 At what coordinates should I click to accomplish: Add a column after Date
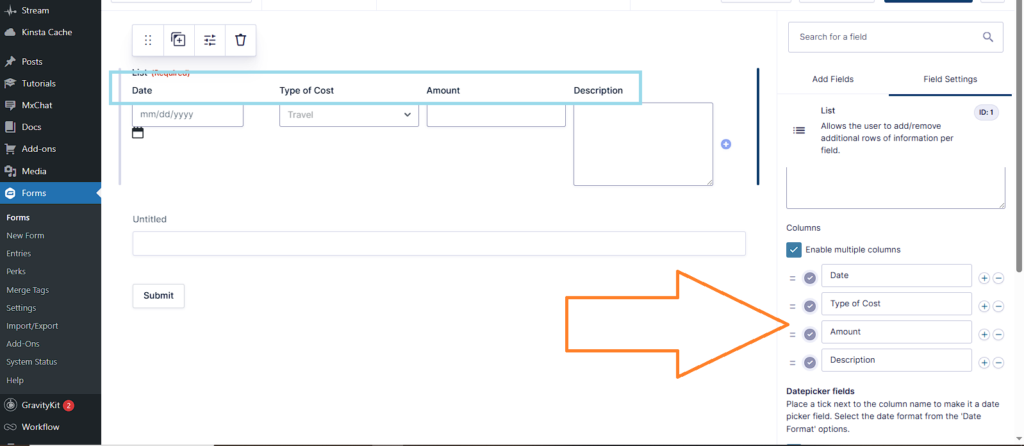coord(984,279)
